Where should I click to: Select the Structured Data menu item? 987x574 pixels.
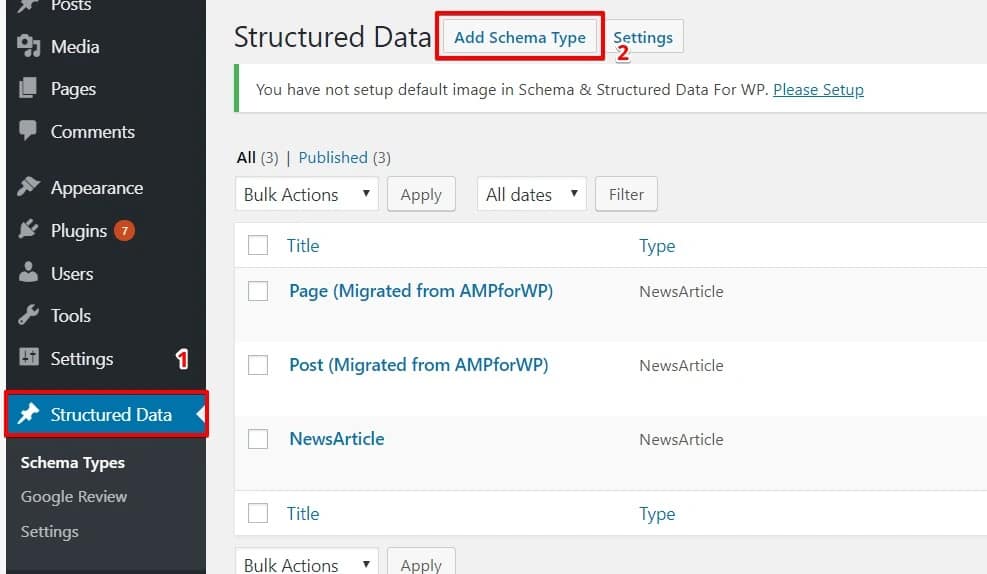coord(106,414)
